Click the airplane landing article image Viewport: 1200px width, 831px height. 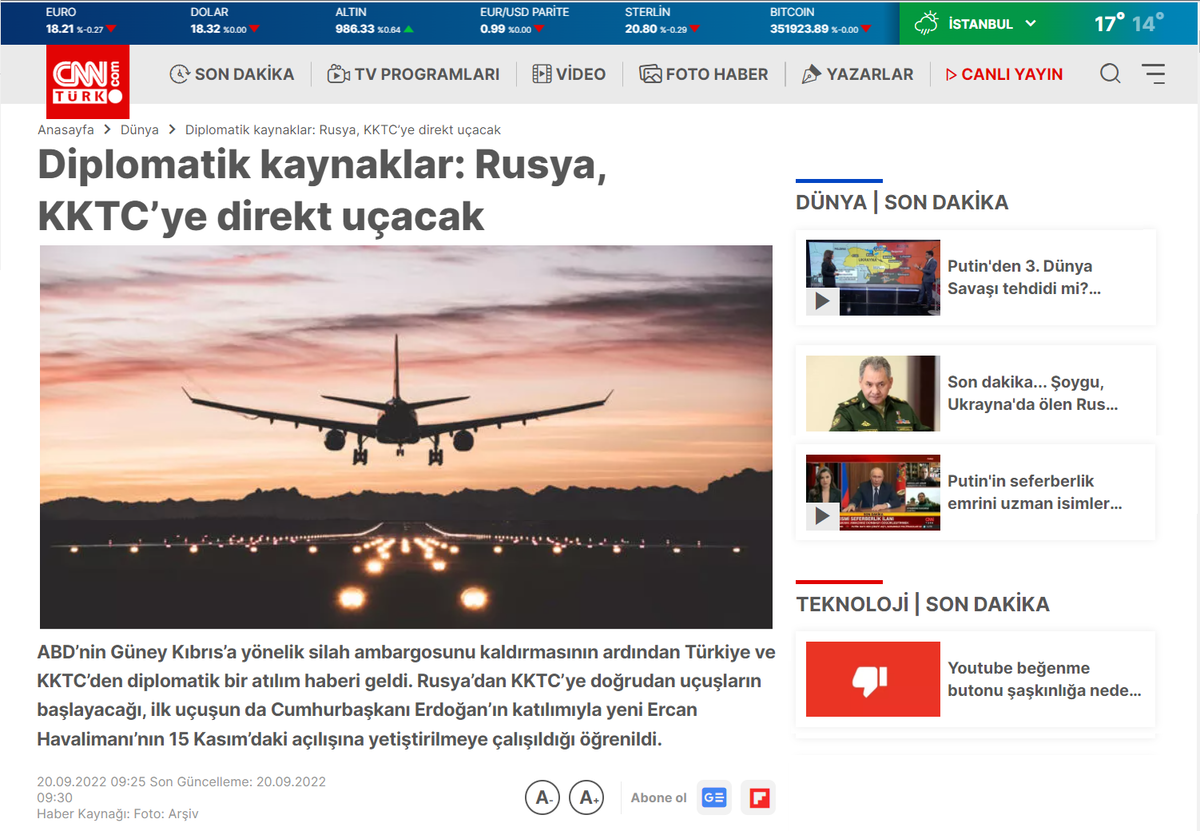click(x=406, y=437)
